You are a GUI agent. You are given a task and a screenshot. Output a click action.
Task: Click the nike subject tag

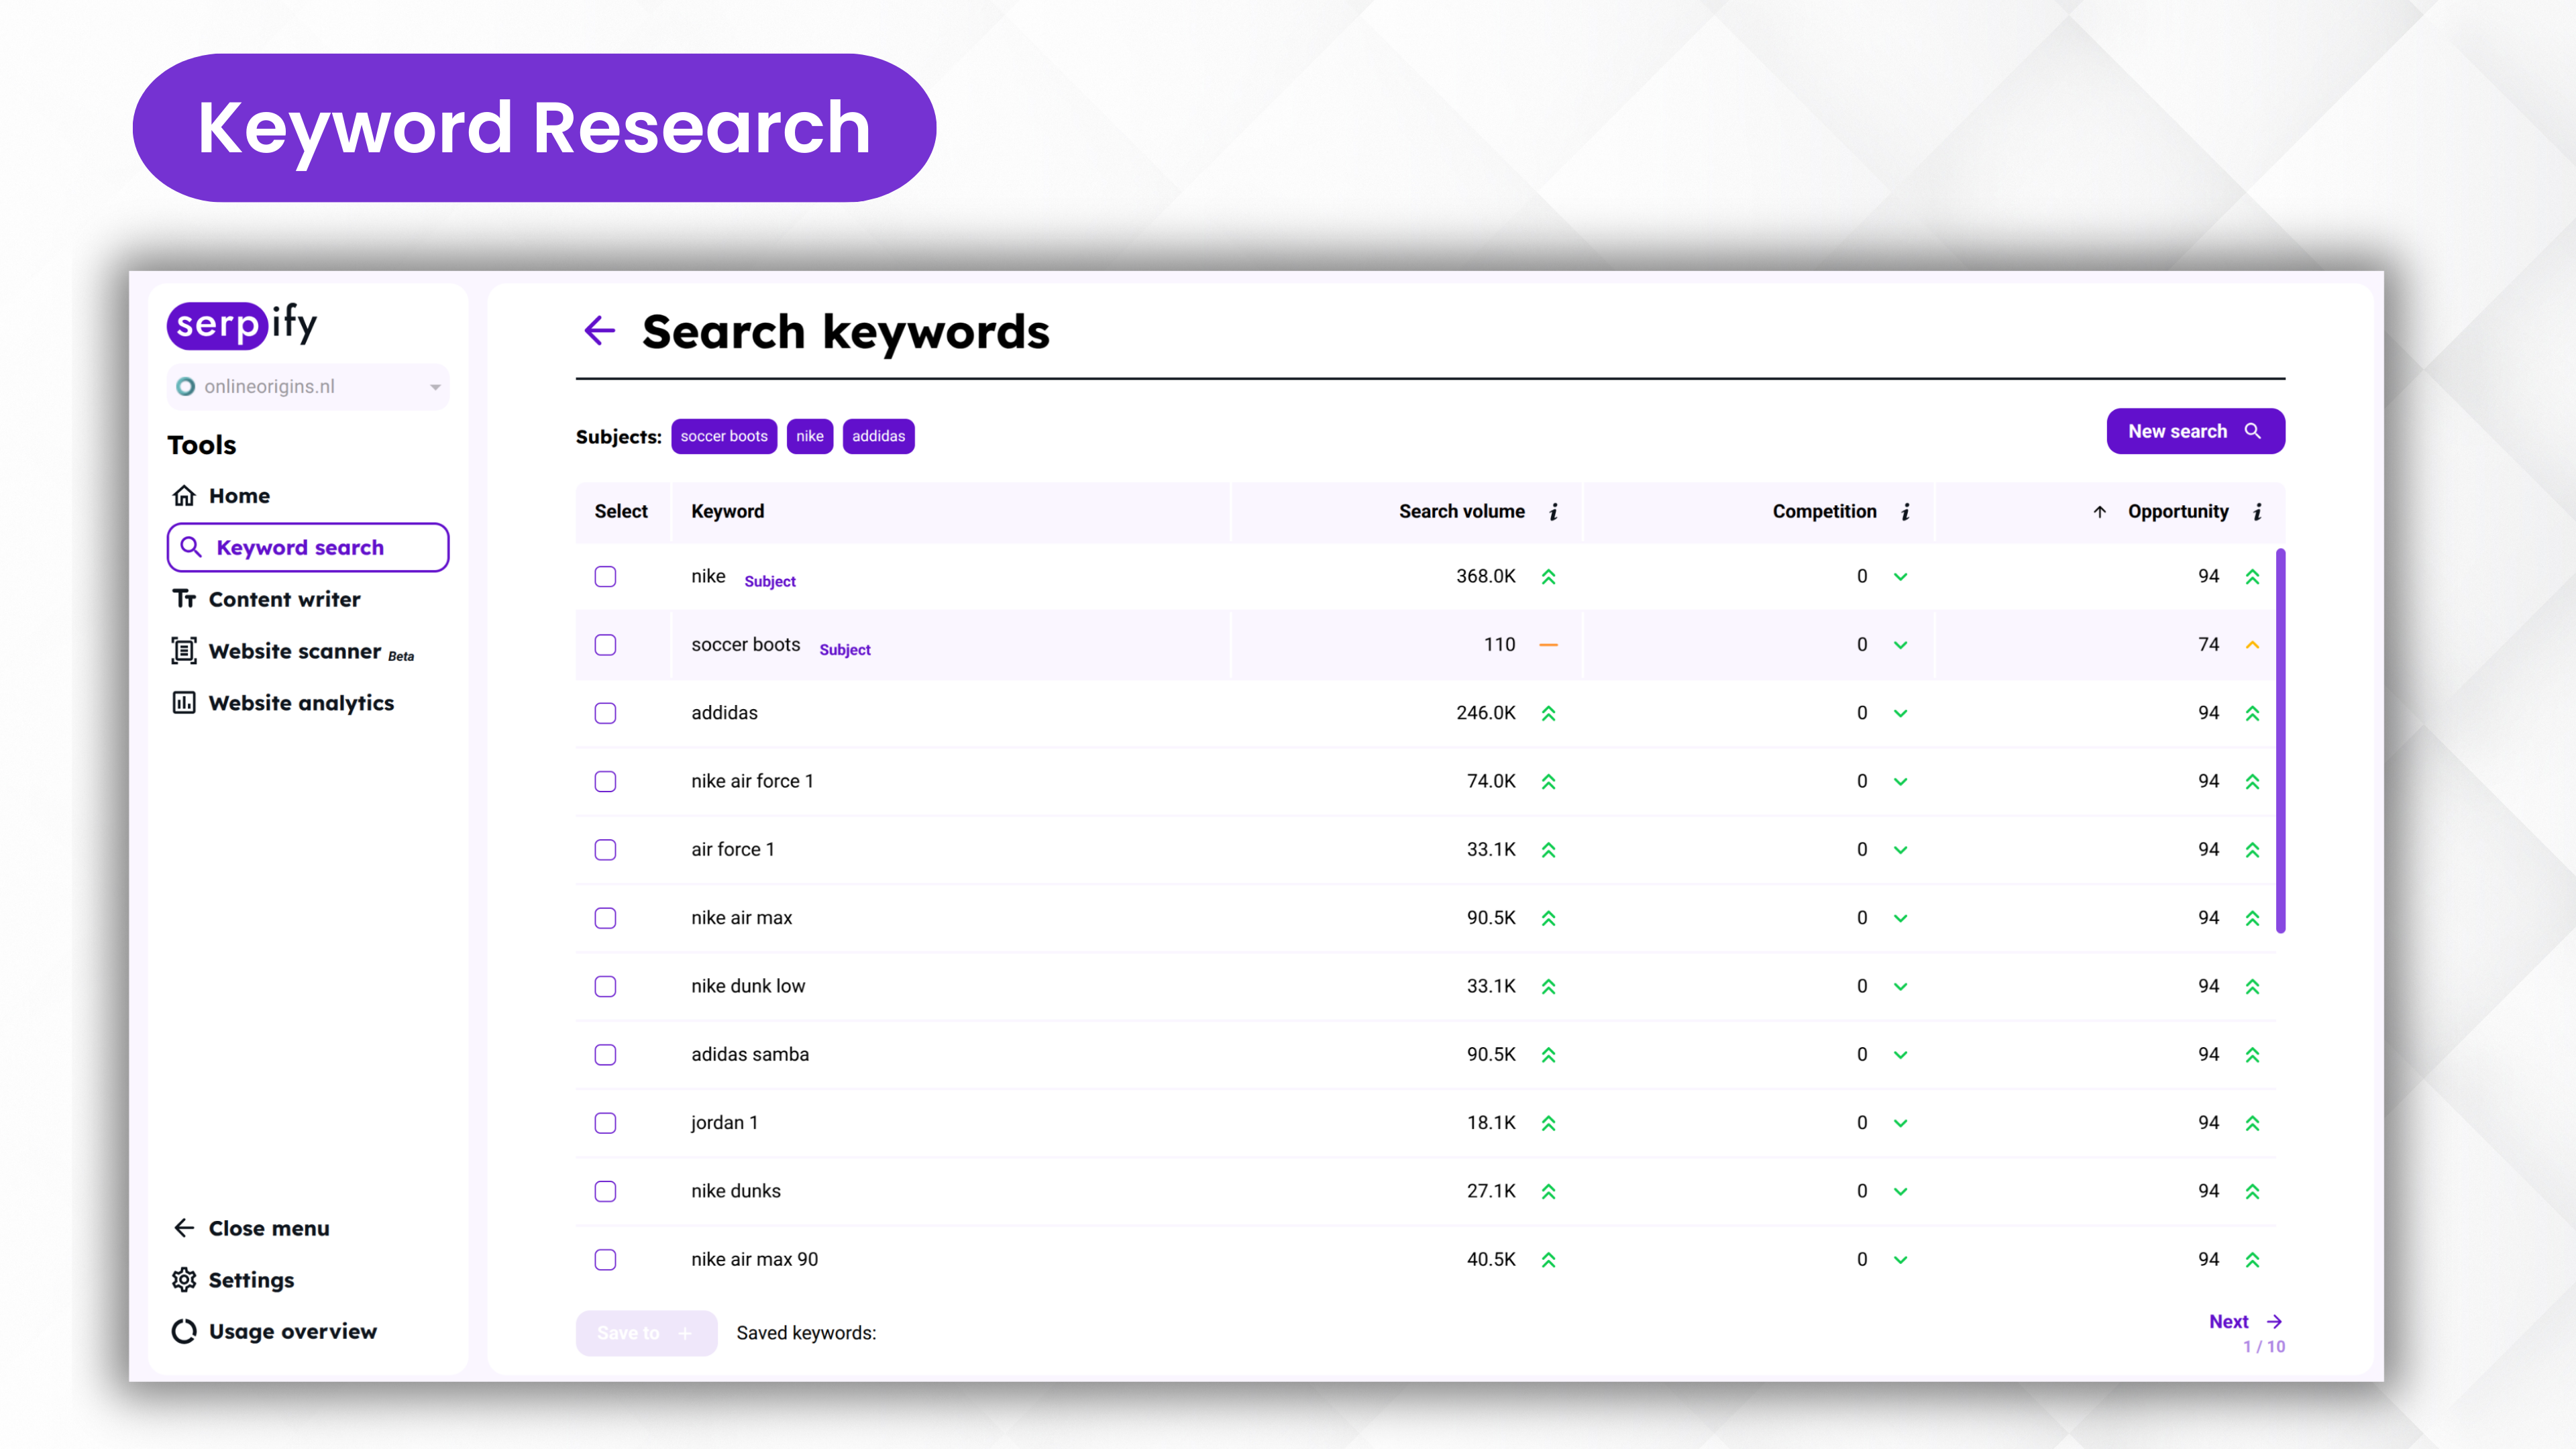point(810,436)
